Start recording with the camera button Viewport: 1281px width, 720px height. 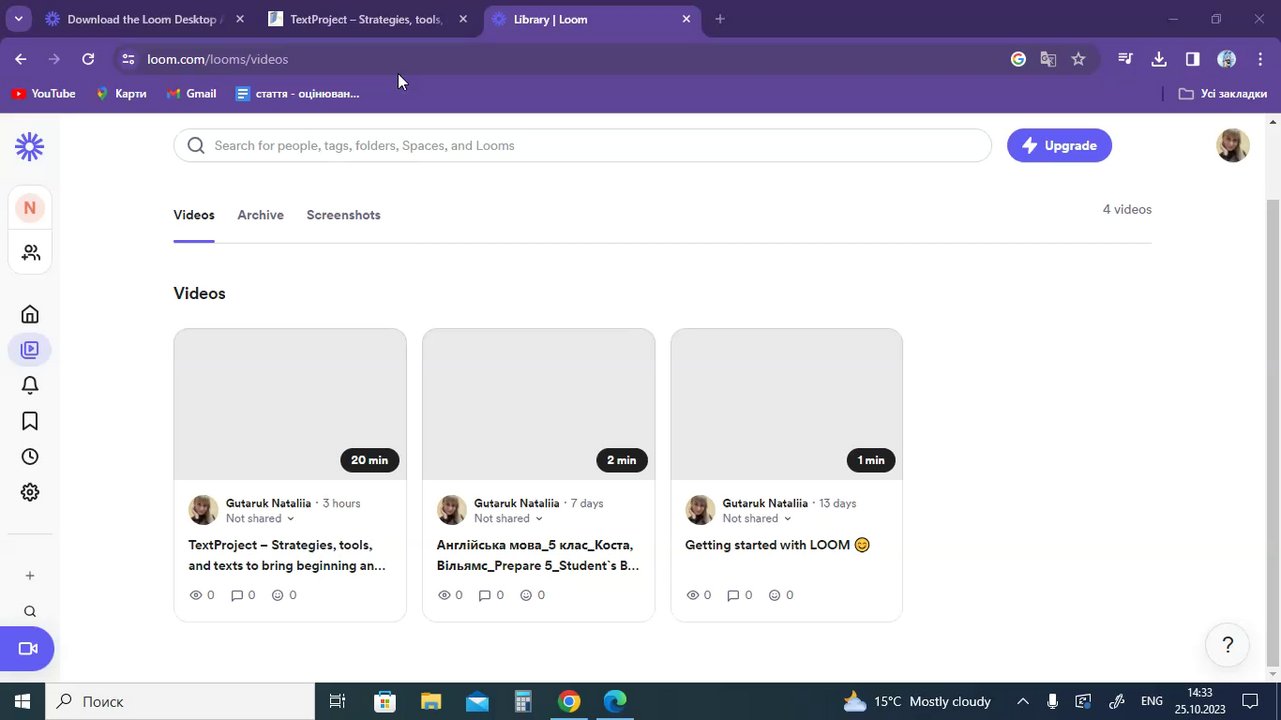click(27, 649)
